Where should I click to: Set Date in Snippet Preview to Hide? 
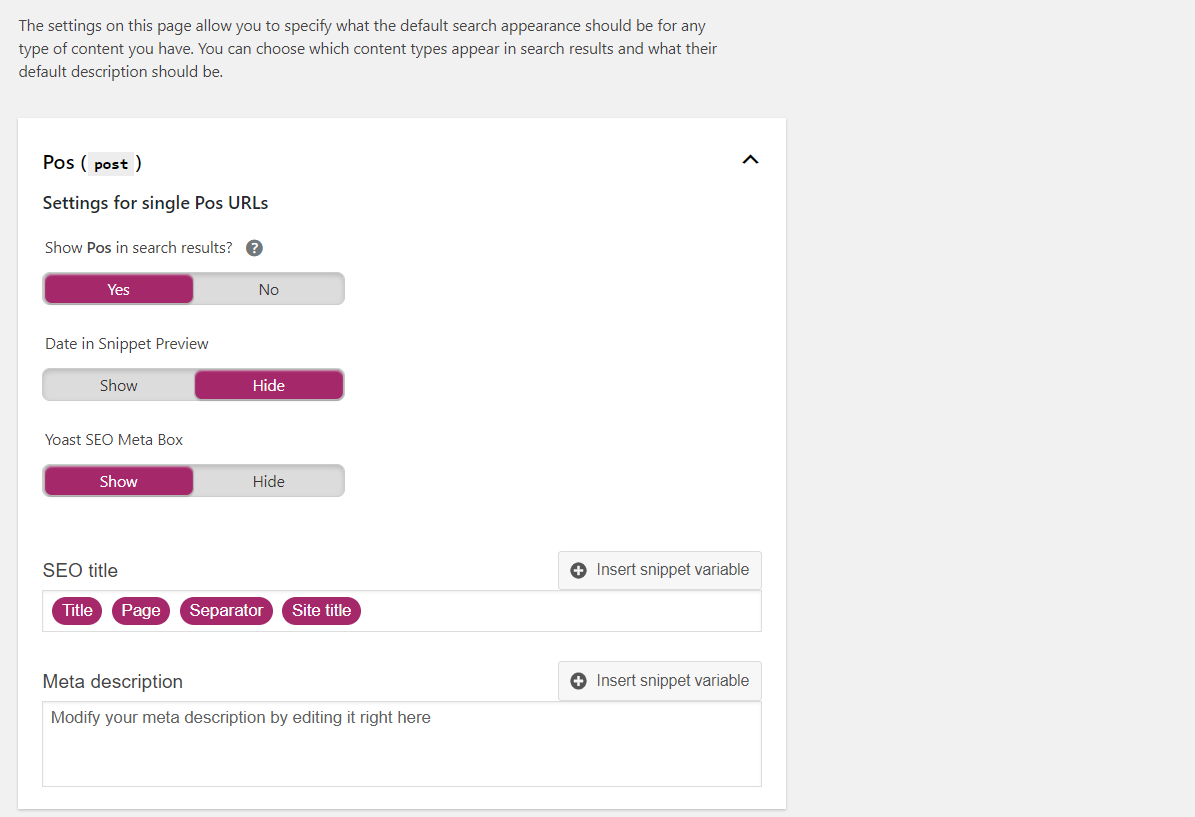(x=268, y=386)
